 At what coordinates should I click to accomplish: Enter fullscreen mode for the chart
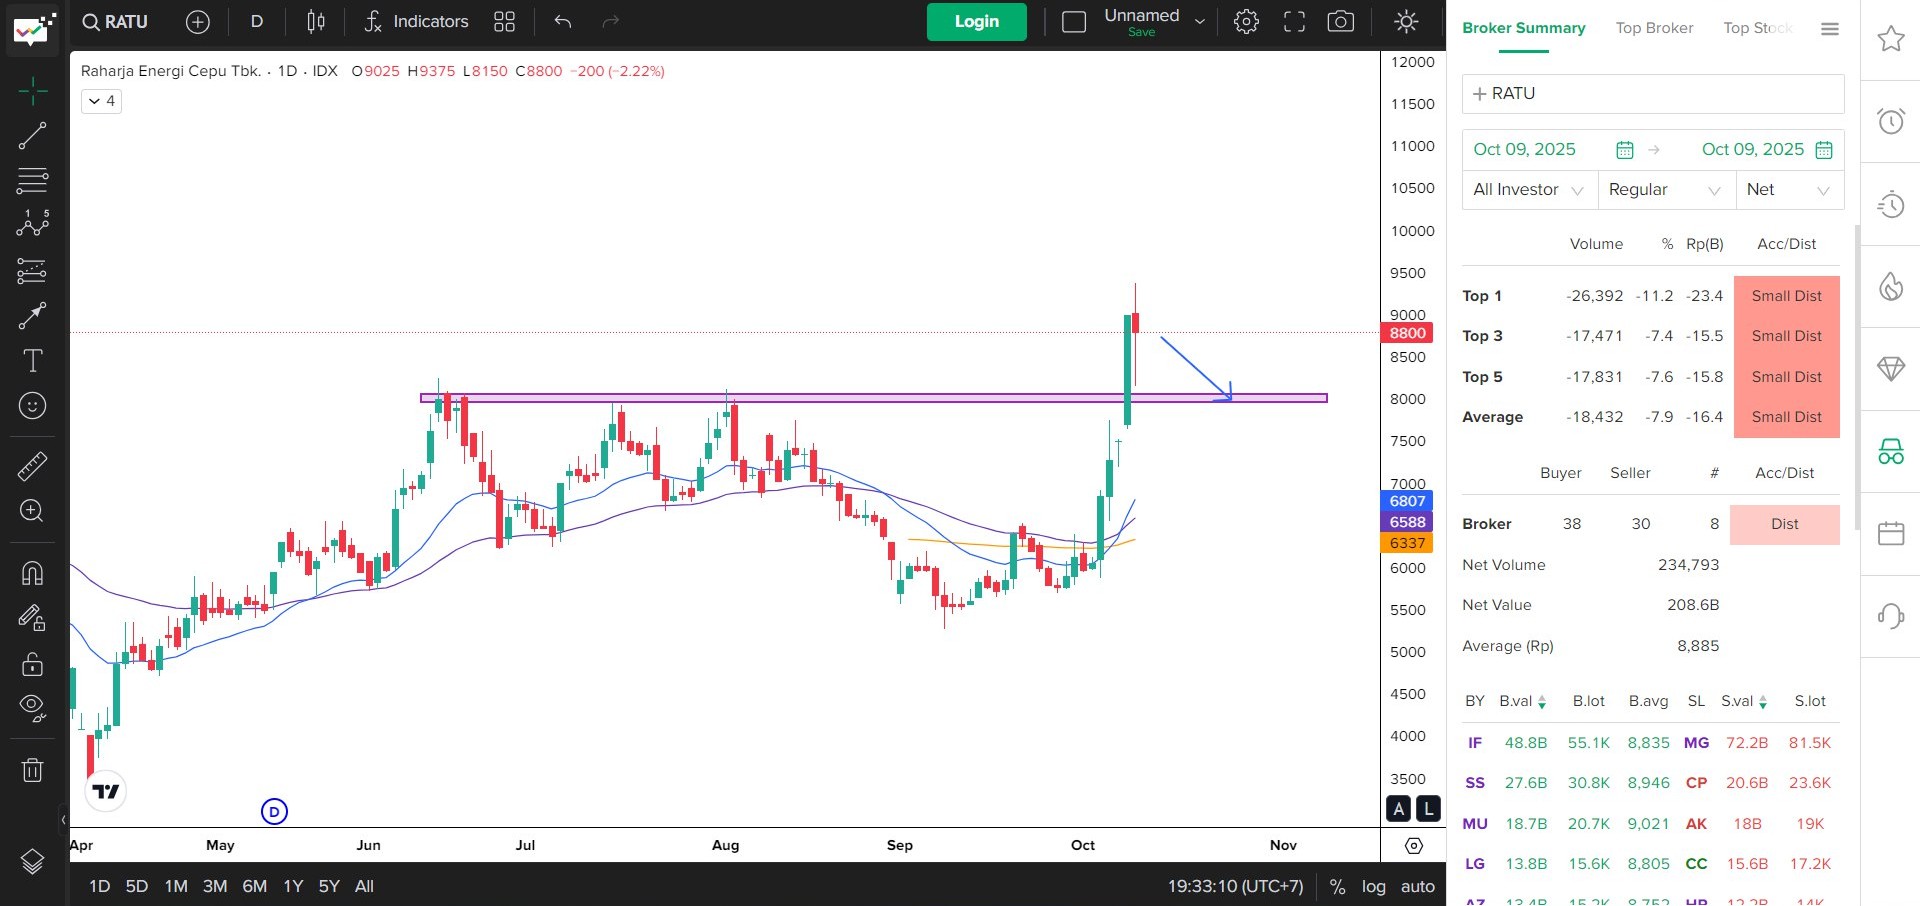point(1294,22)
